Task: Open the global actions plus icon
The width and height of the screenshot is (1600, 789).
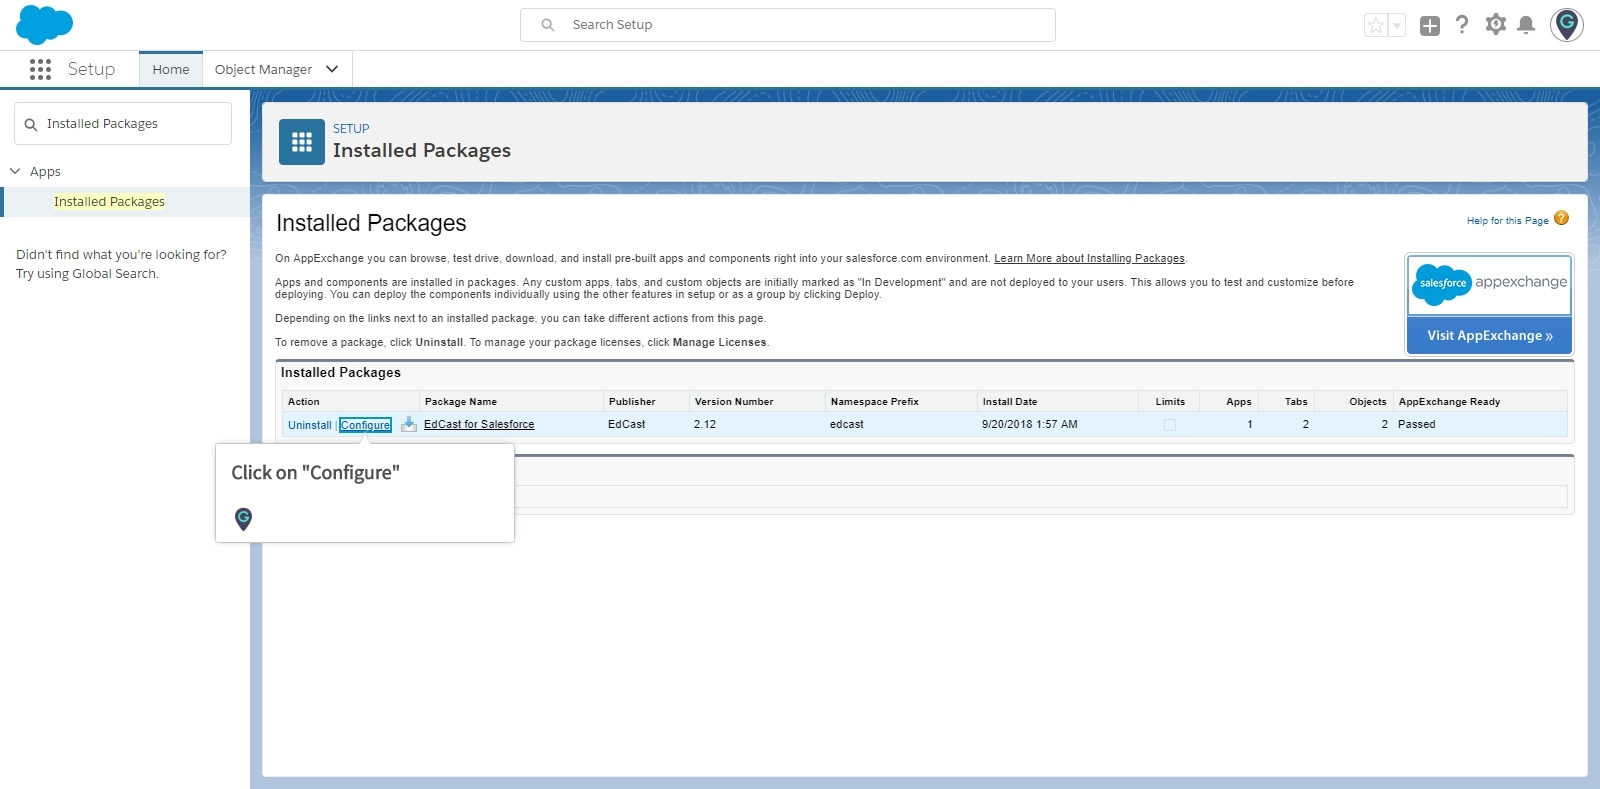Action: click(x=1430, y=26)
